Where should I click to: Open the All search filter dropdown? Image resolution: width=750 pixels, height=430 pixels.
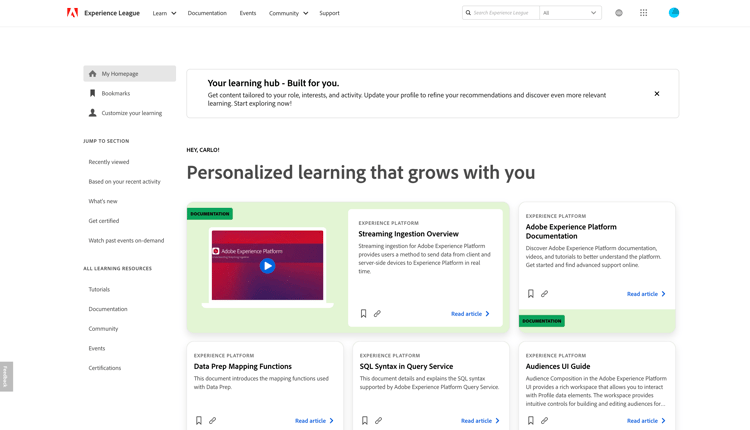pyautogui.click(x=570, y=13)
